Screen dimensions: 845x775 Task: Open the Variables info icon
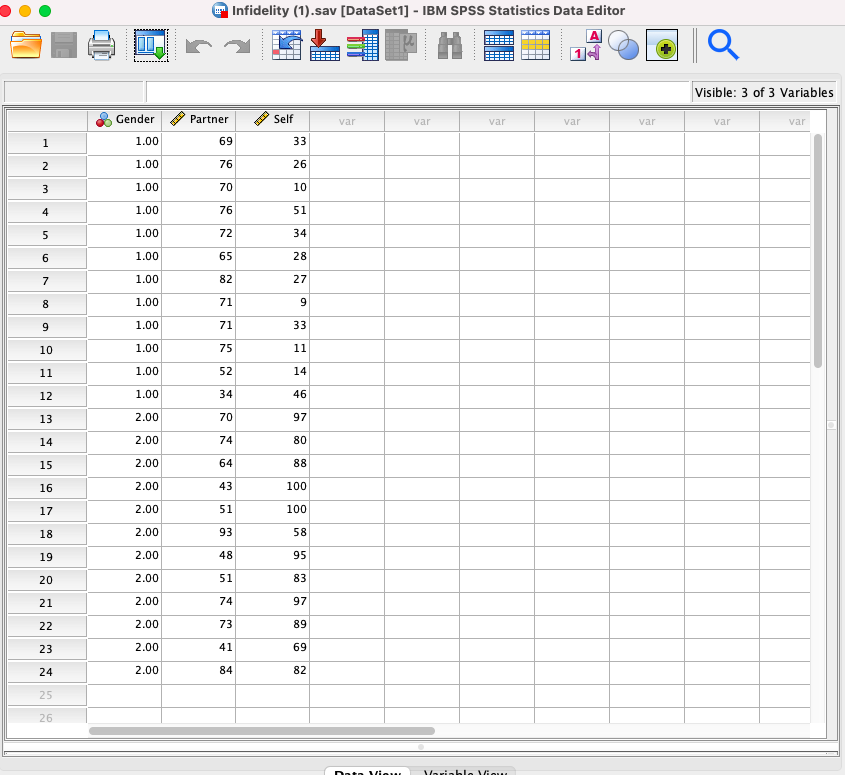[363, 45]
